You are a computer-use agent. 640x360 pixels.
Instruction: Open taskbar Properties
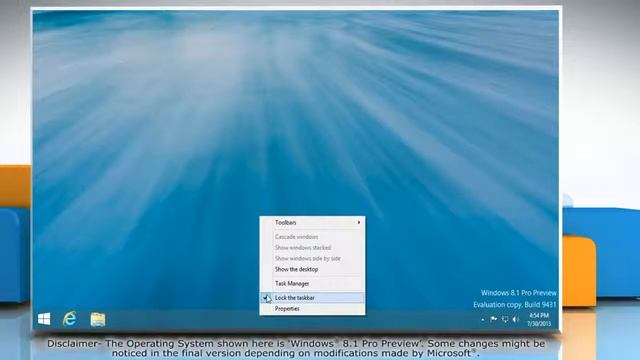pos(312,309)
